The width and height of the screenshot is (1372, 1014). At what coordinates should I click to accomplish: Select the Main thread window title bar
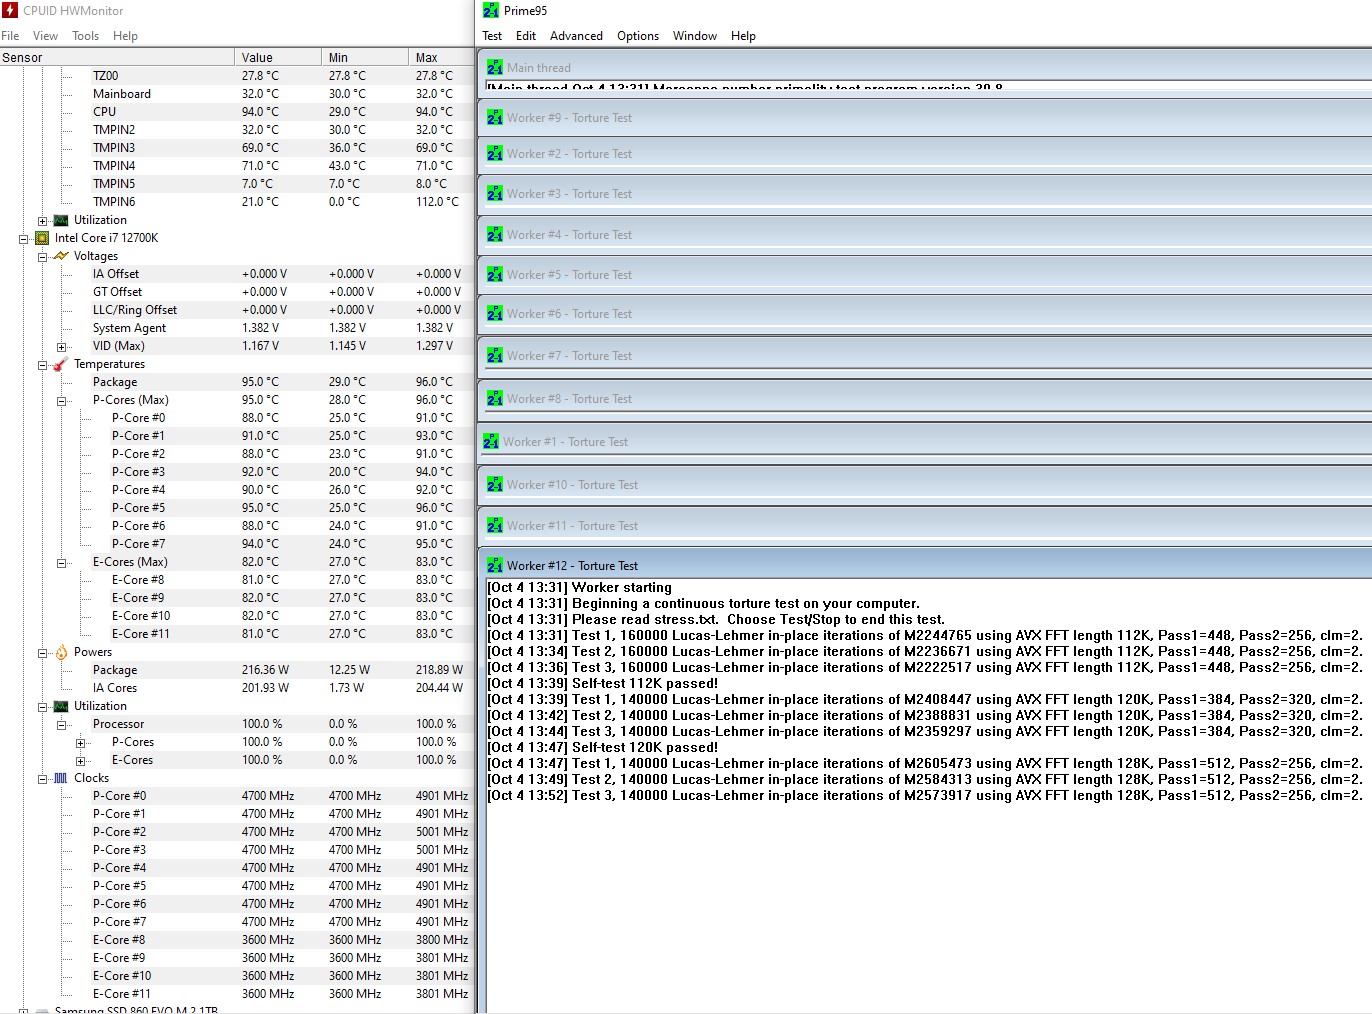point(926,67)
